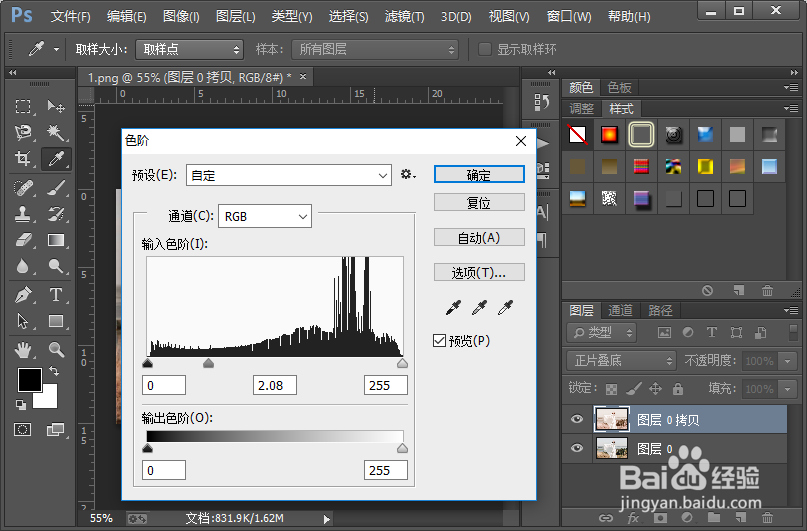Select the Magic Wand tool
Screen dimensions: 807x531
pos(56,133)
